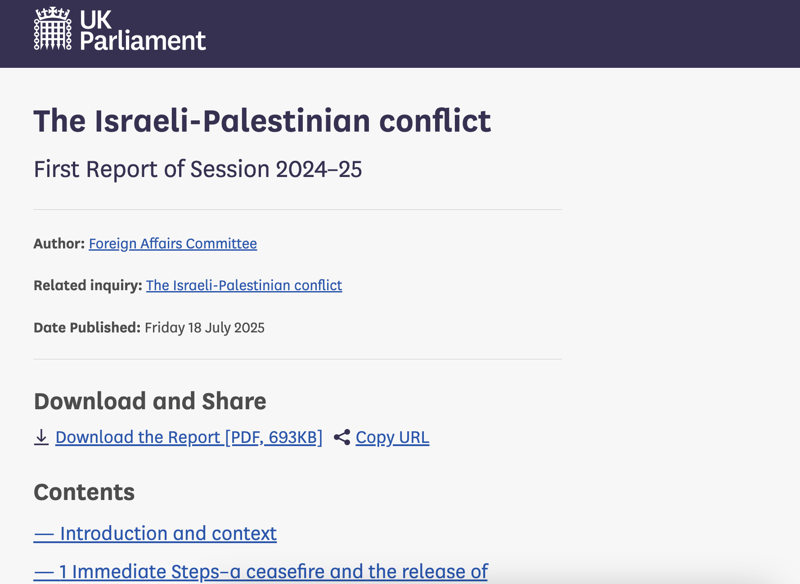Viewport: 800px width, 584px height.
Task: Click the share icon beside Copy URL
Action: 342,437
